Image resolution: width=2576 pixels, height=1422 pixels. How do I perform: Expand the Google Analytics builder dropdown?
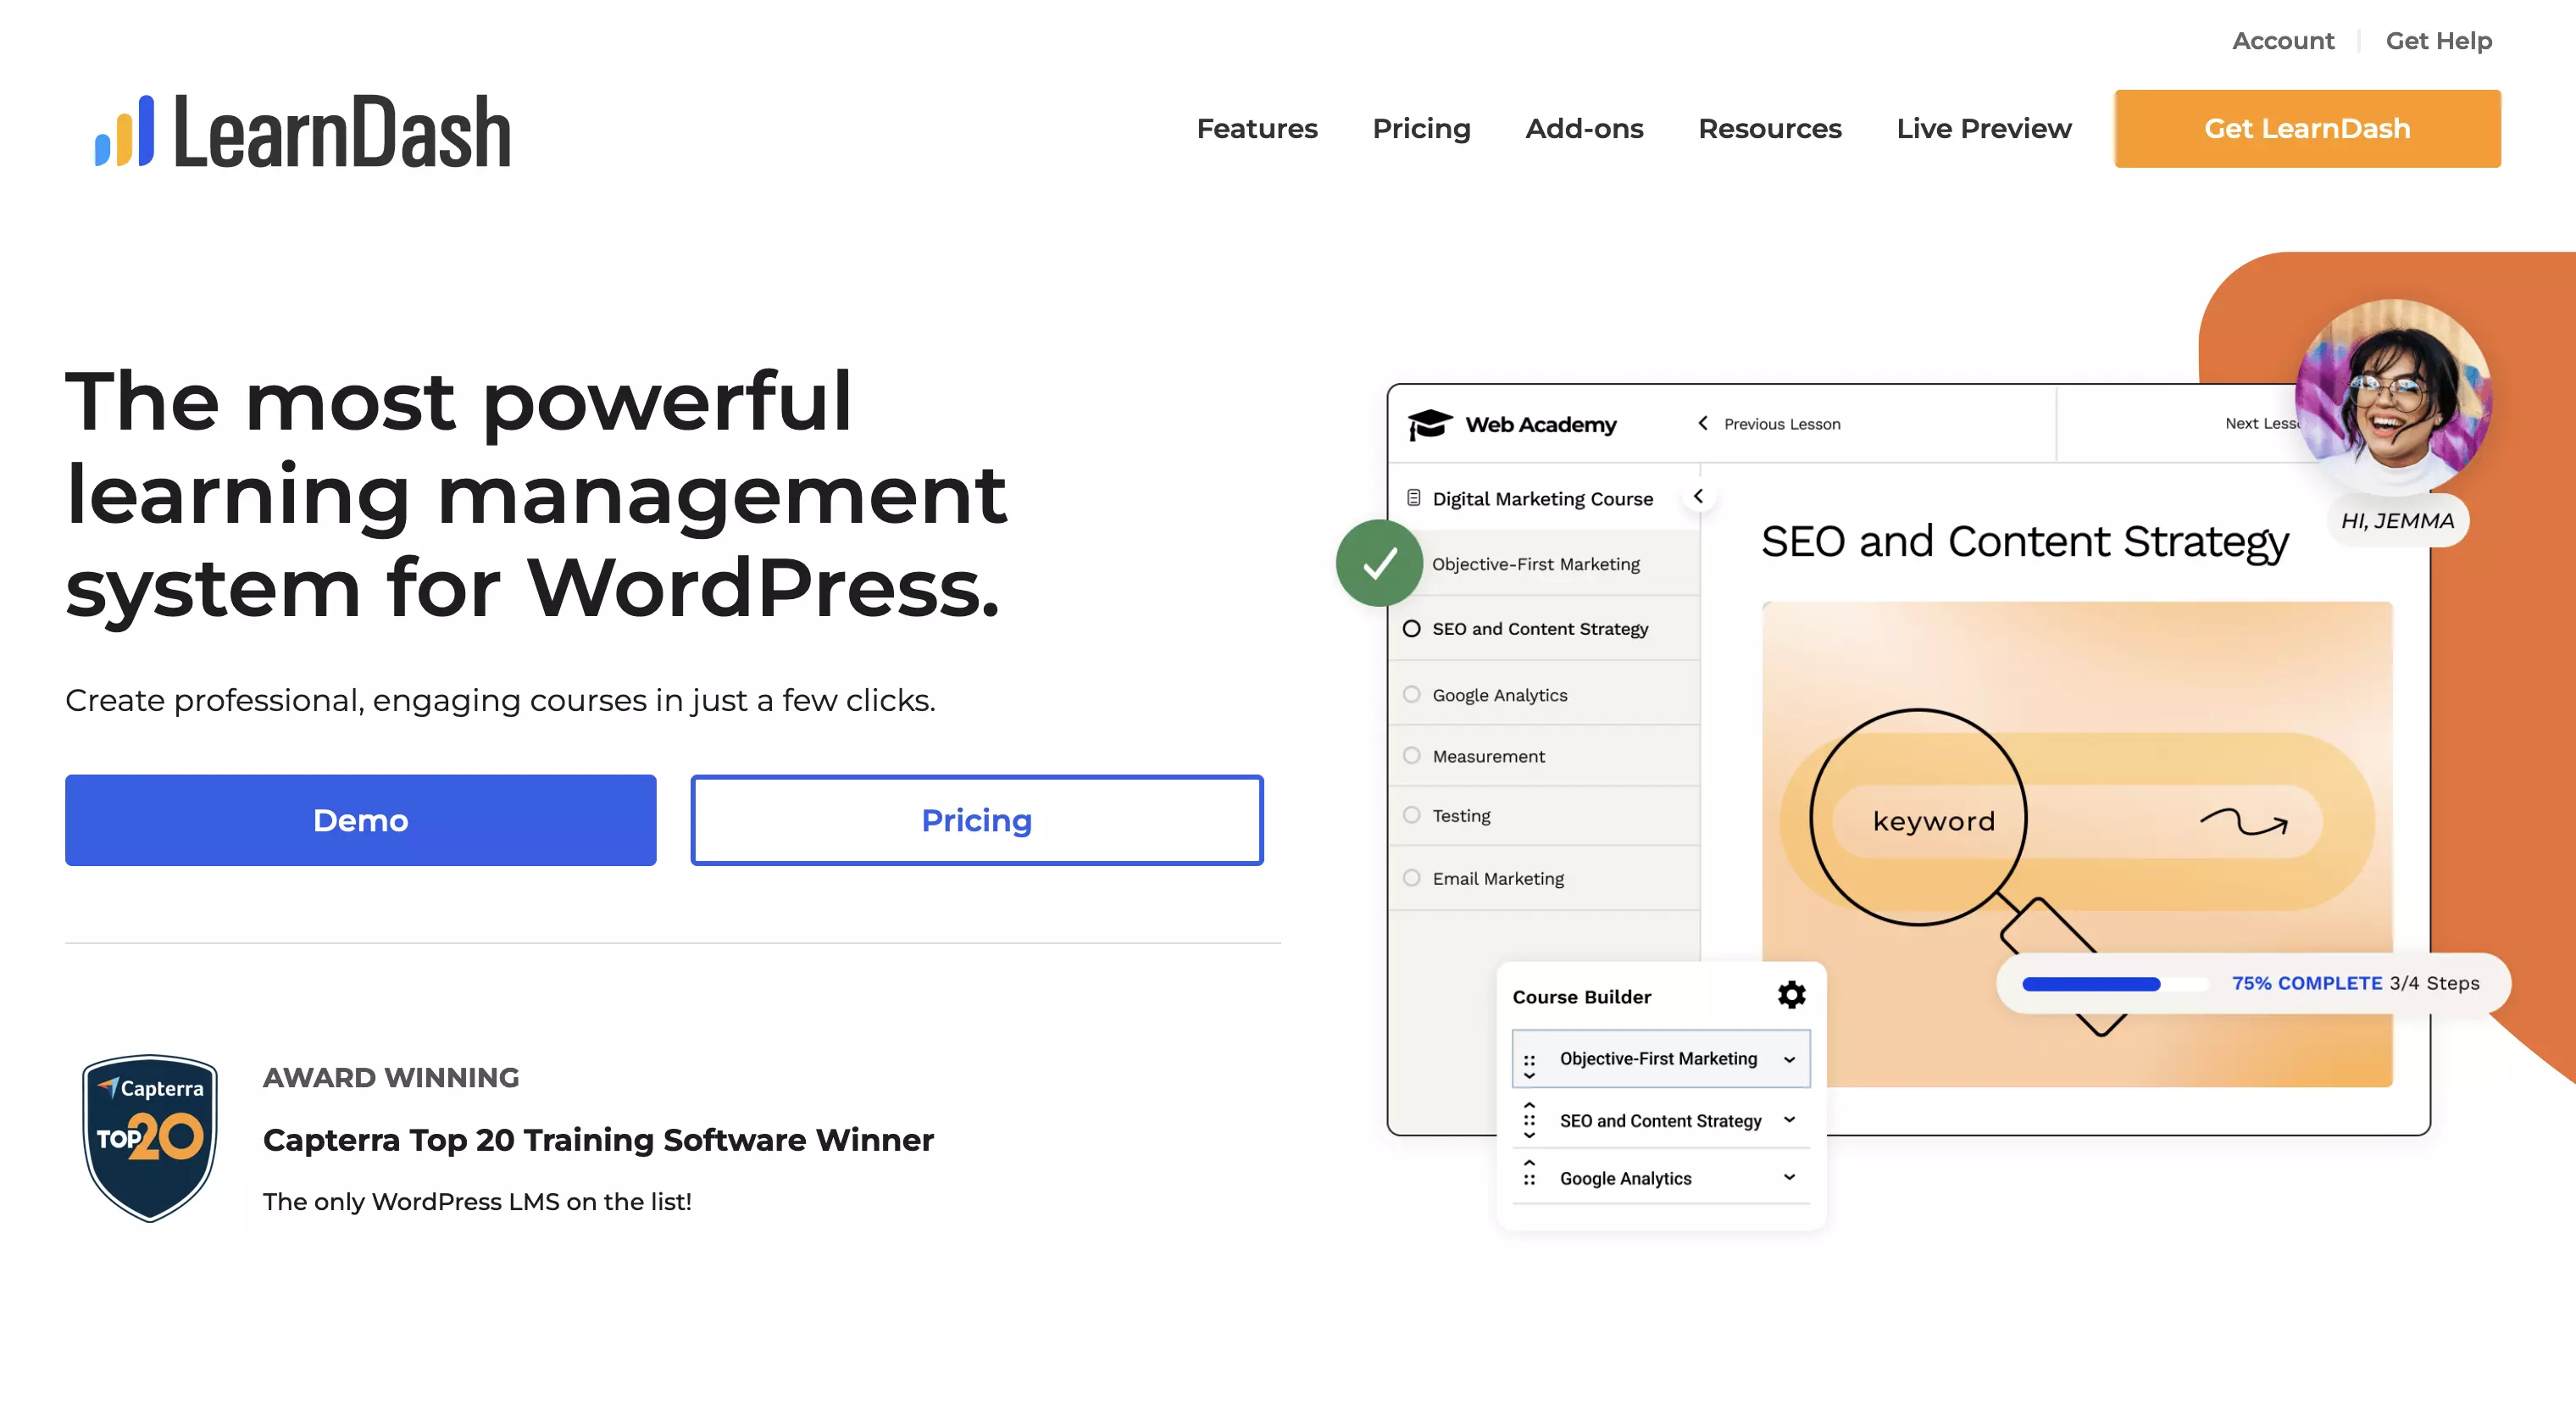pyautogui.click(x=1791, y=1177)
